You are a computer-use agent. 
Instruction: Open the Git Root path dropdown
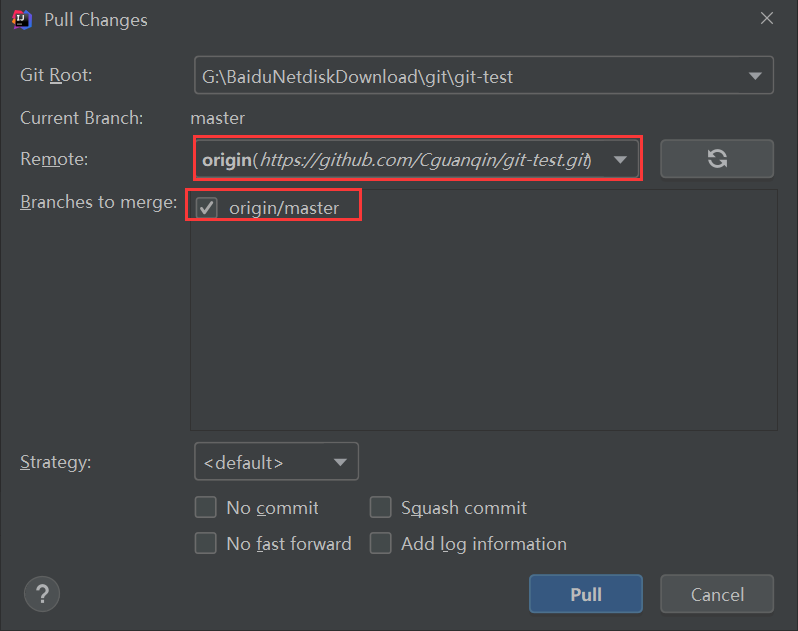754,76
